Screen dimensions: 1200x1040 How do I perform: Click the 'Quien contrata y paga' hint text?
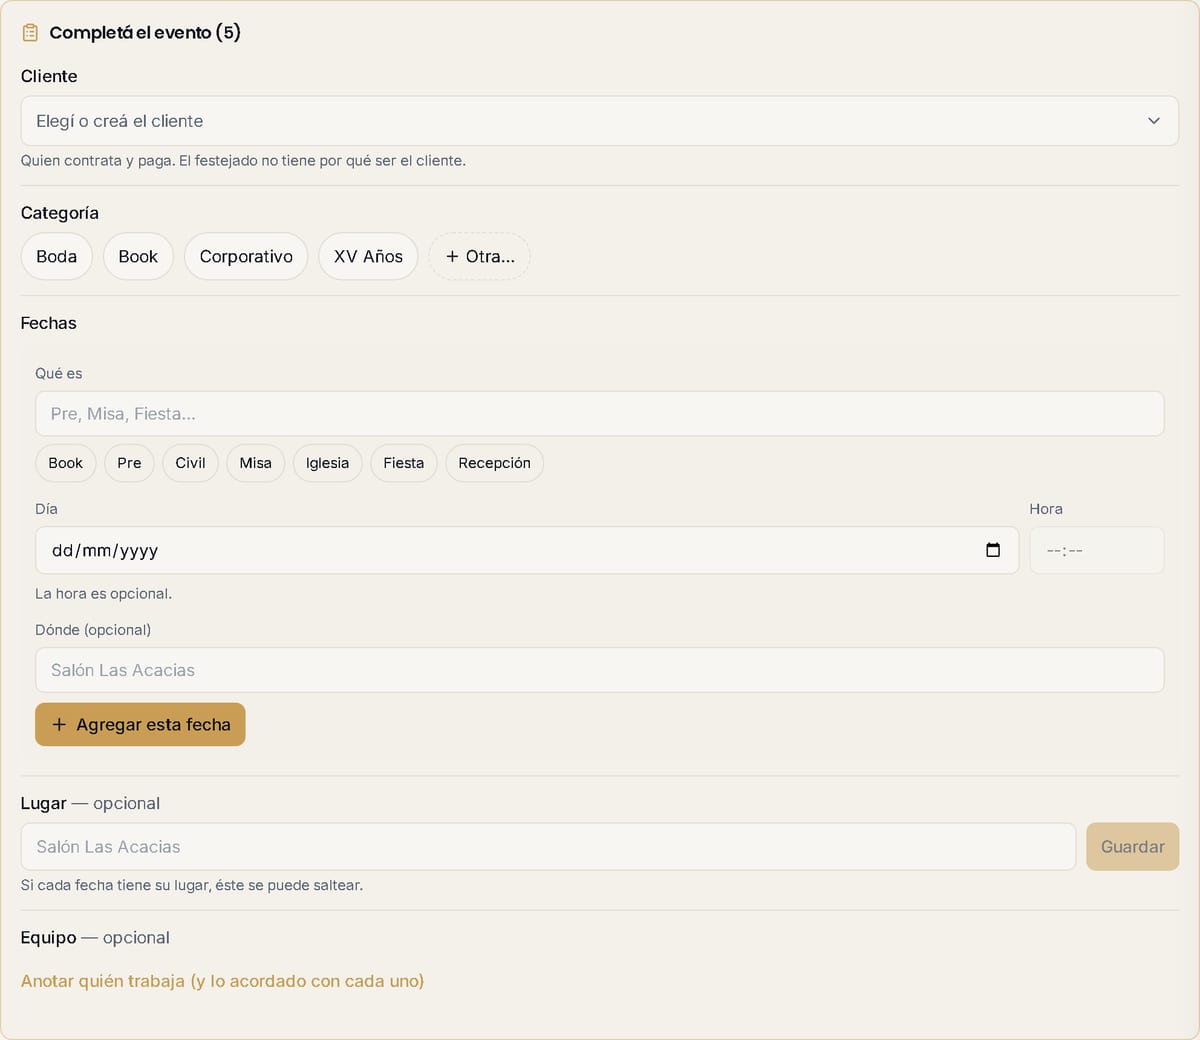[x=243, y=161]
